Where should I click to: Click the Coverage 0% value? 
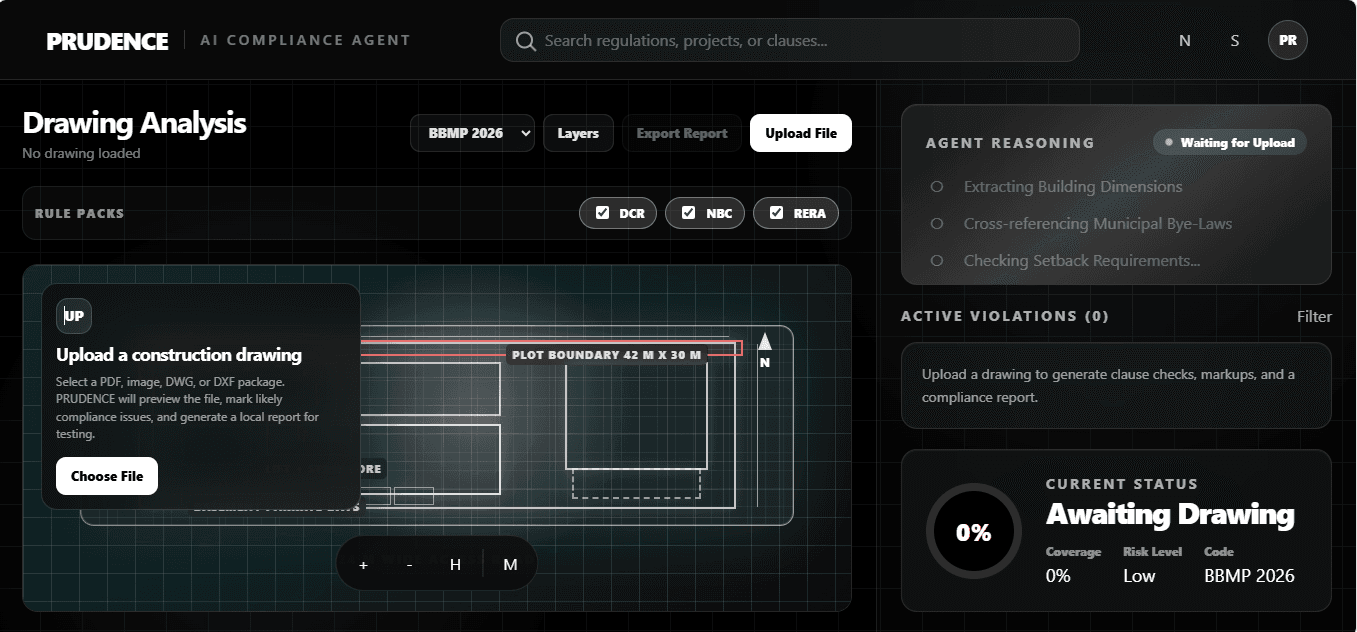pos(1058,576)
